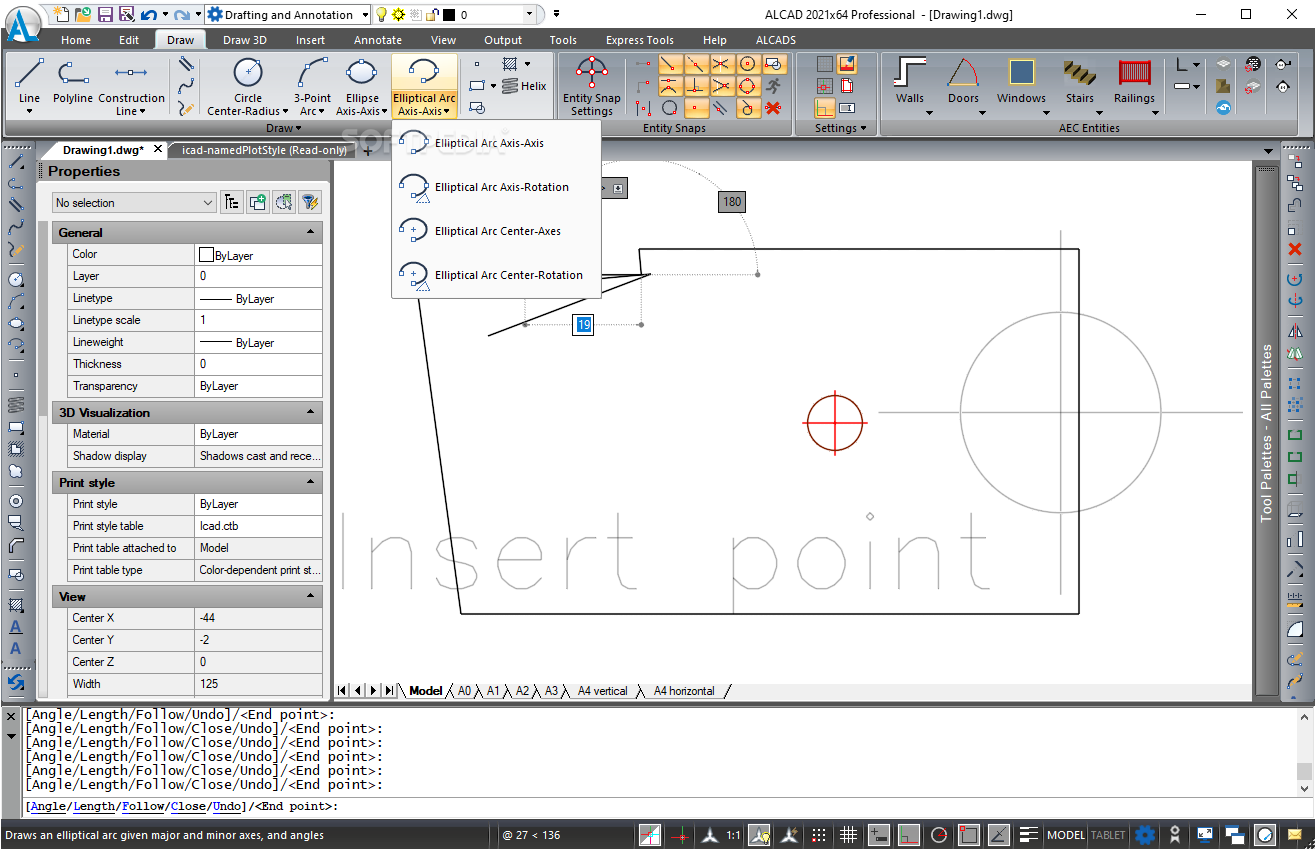Image resolution: width=1316 pixels, height=850 pixels.
Task: Toggle MODEL space button in status bar
Action: [1066, 835]
